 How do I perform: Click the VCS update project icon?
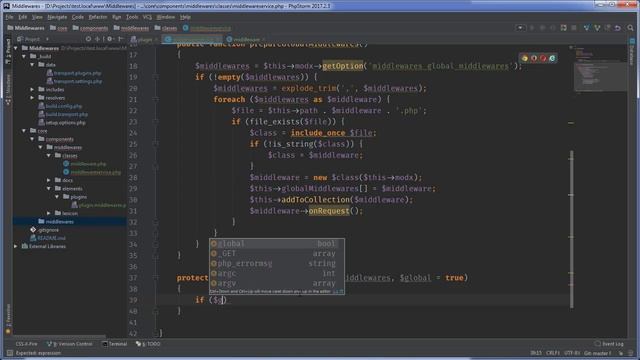click(x=587, y=28)
